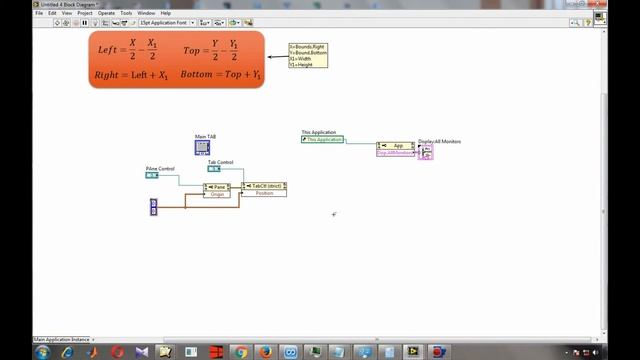Open Firefox from the taskbar

pos(266,352)
